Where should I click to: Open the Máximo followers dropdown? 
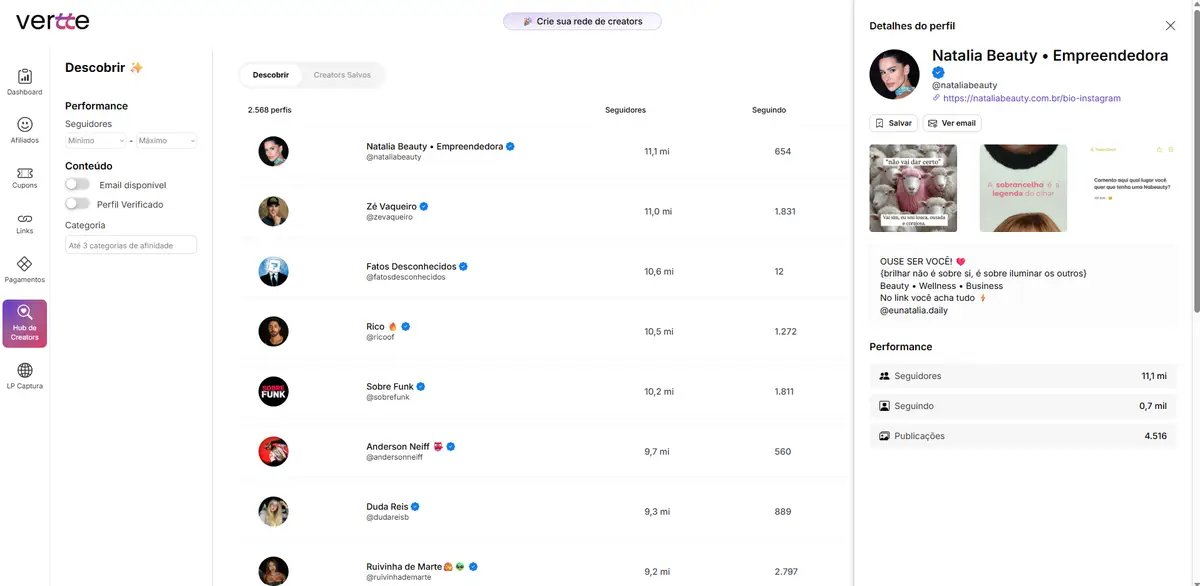point(166,139)
